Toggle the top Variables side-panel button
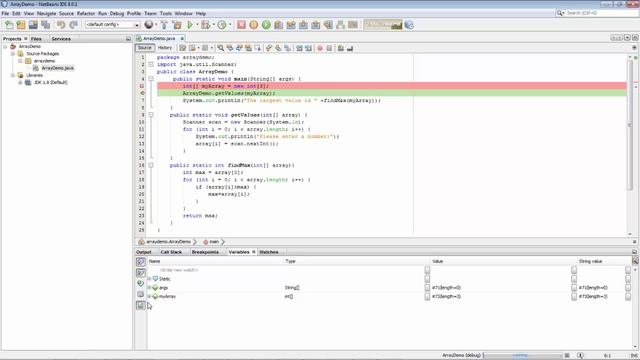 coord(140,261)
